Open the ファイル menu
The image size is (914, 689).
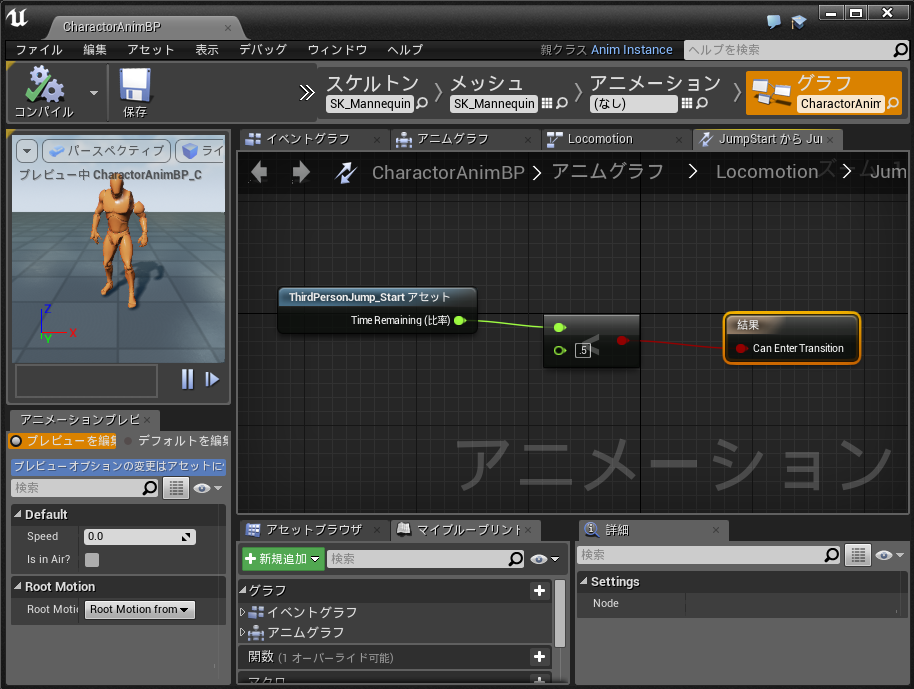39,50
